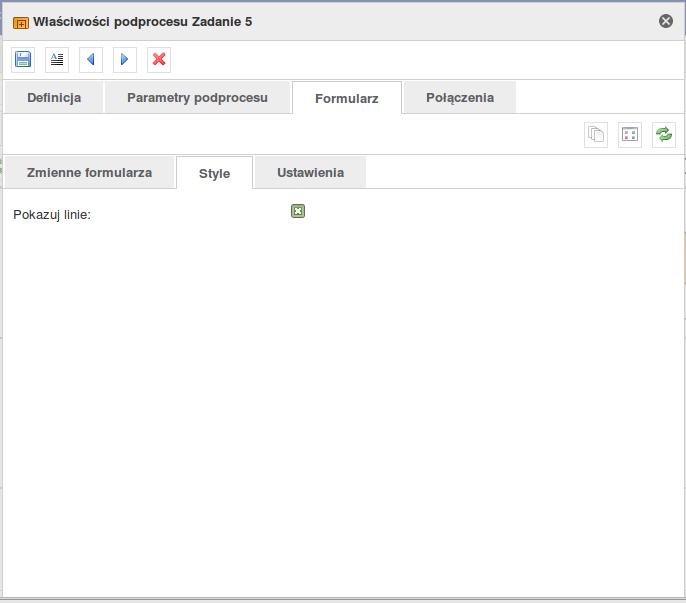
Task: Open the Parametry podprocesu tab
Action: click(197, 98)
